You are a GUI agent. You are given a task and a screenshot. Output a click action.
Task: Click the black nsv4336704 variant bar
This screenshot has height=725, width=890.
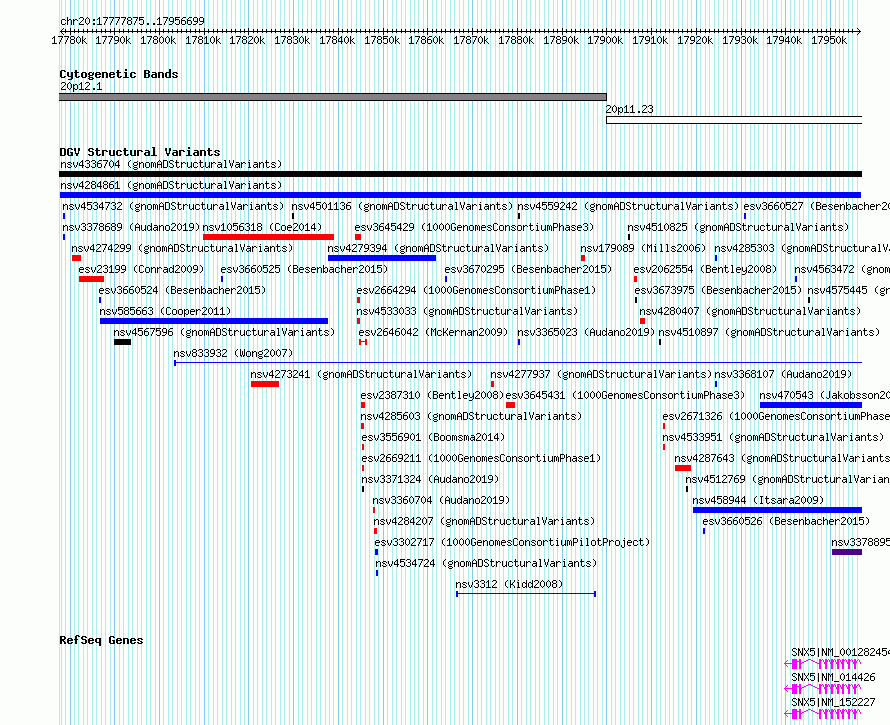point(460,174)
